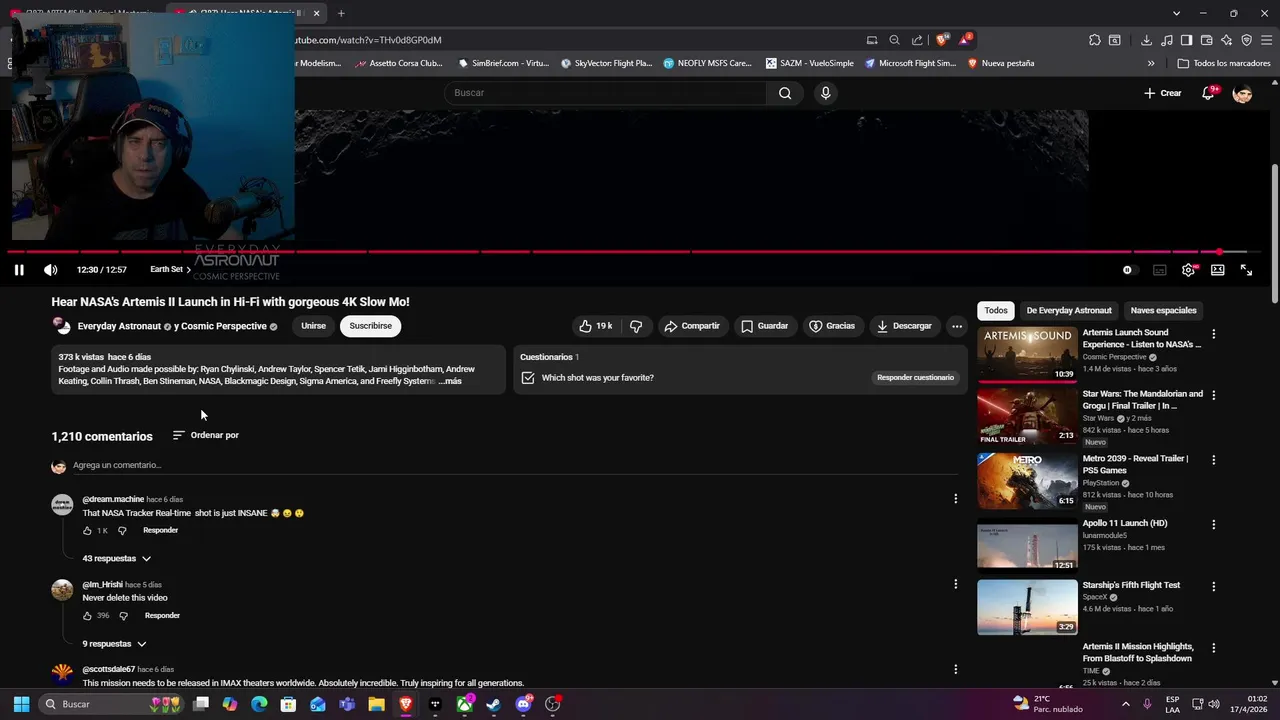This screenshot has height=720, width=1280.
Task: Like the @Im_Hrishi comment
Action: [x=88, y=616]
